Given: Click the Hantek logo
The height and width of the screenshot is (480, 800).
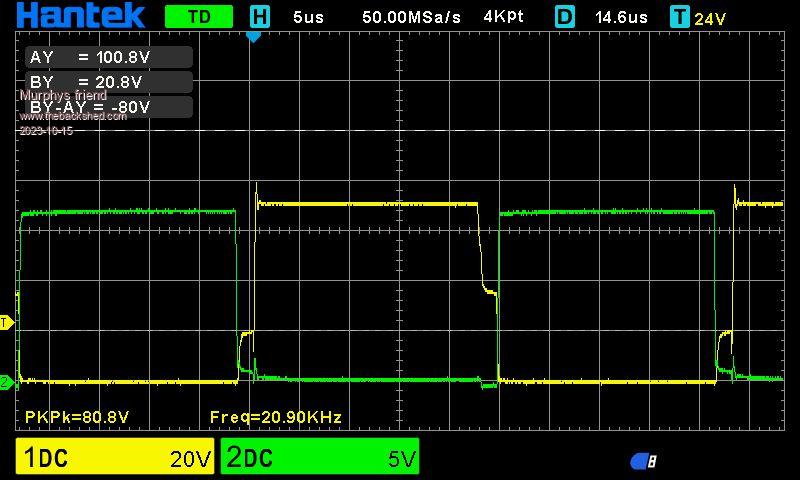Looking at the screenshot, I should tap(80, 16).
